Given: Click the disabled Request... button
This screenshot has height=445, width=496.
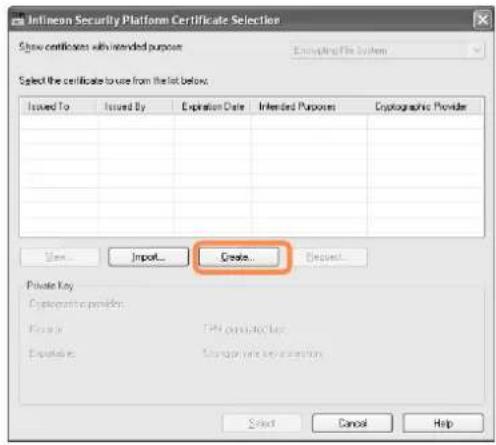Looking at the screenshot, I should [x=328, y=257].
